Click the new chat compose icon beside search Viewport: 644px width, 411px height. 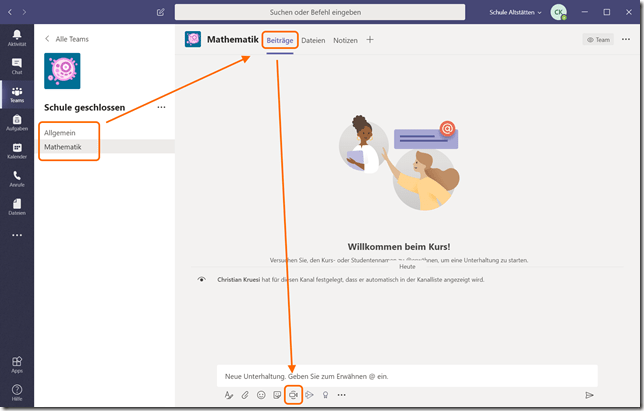click(161, 12)
